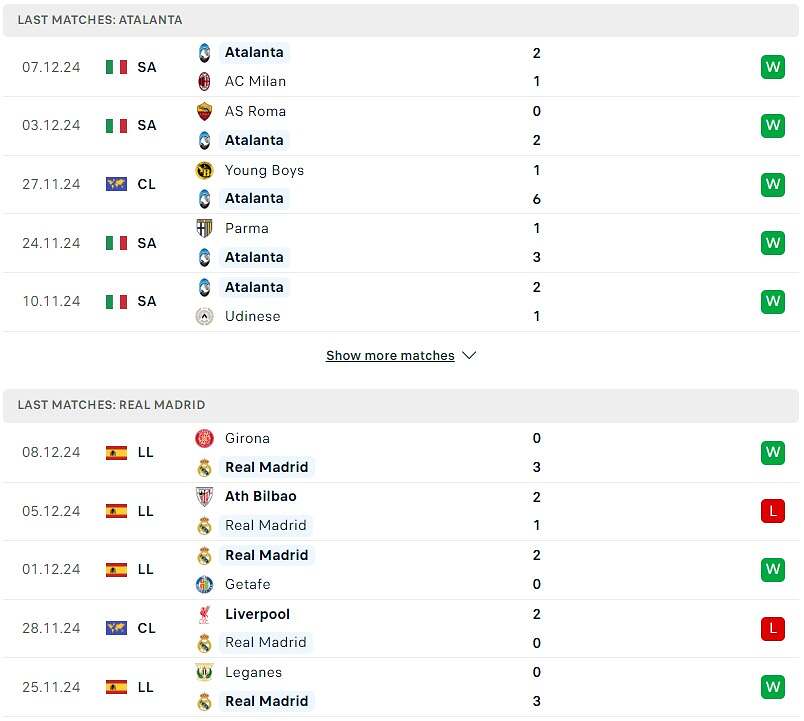Screen dimensions: 804x721
Task: Open the Young Boys team link
Action: click(x=264, y=170)
